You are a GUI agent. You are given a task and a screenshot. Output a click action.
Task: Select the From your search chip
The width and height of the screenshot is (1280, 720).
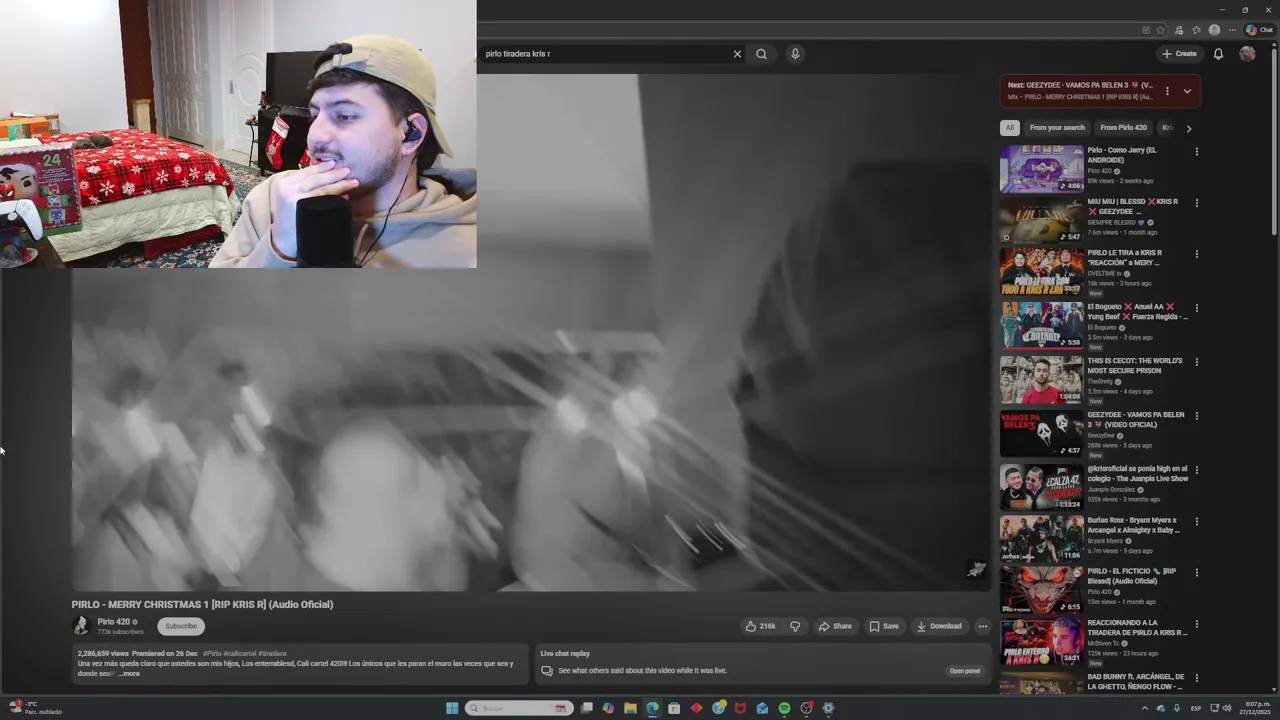(x=1057, y=128)
